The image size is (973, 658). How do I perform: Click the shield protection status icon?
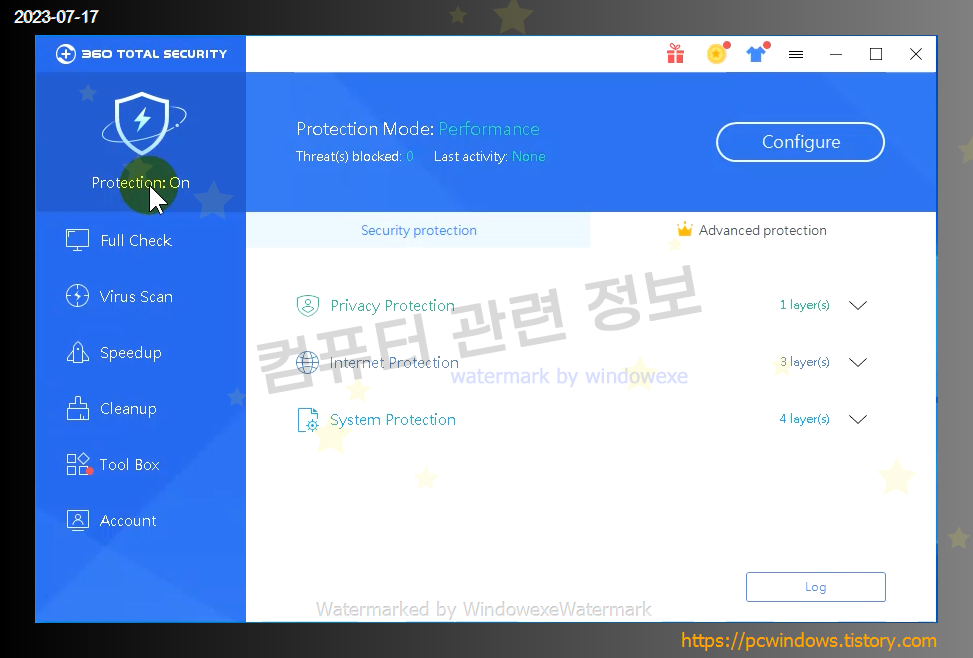pyautogui.click(x=143, y=124)
